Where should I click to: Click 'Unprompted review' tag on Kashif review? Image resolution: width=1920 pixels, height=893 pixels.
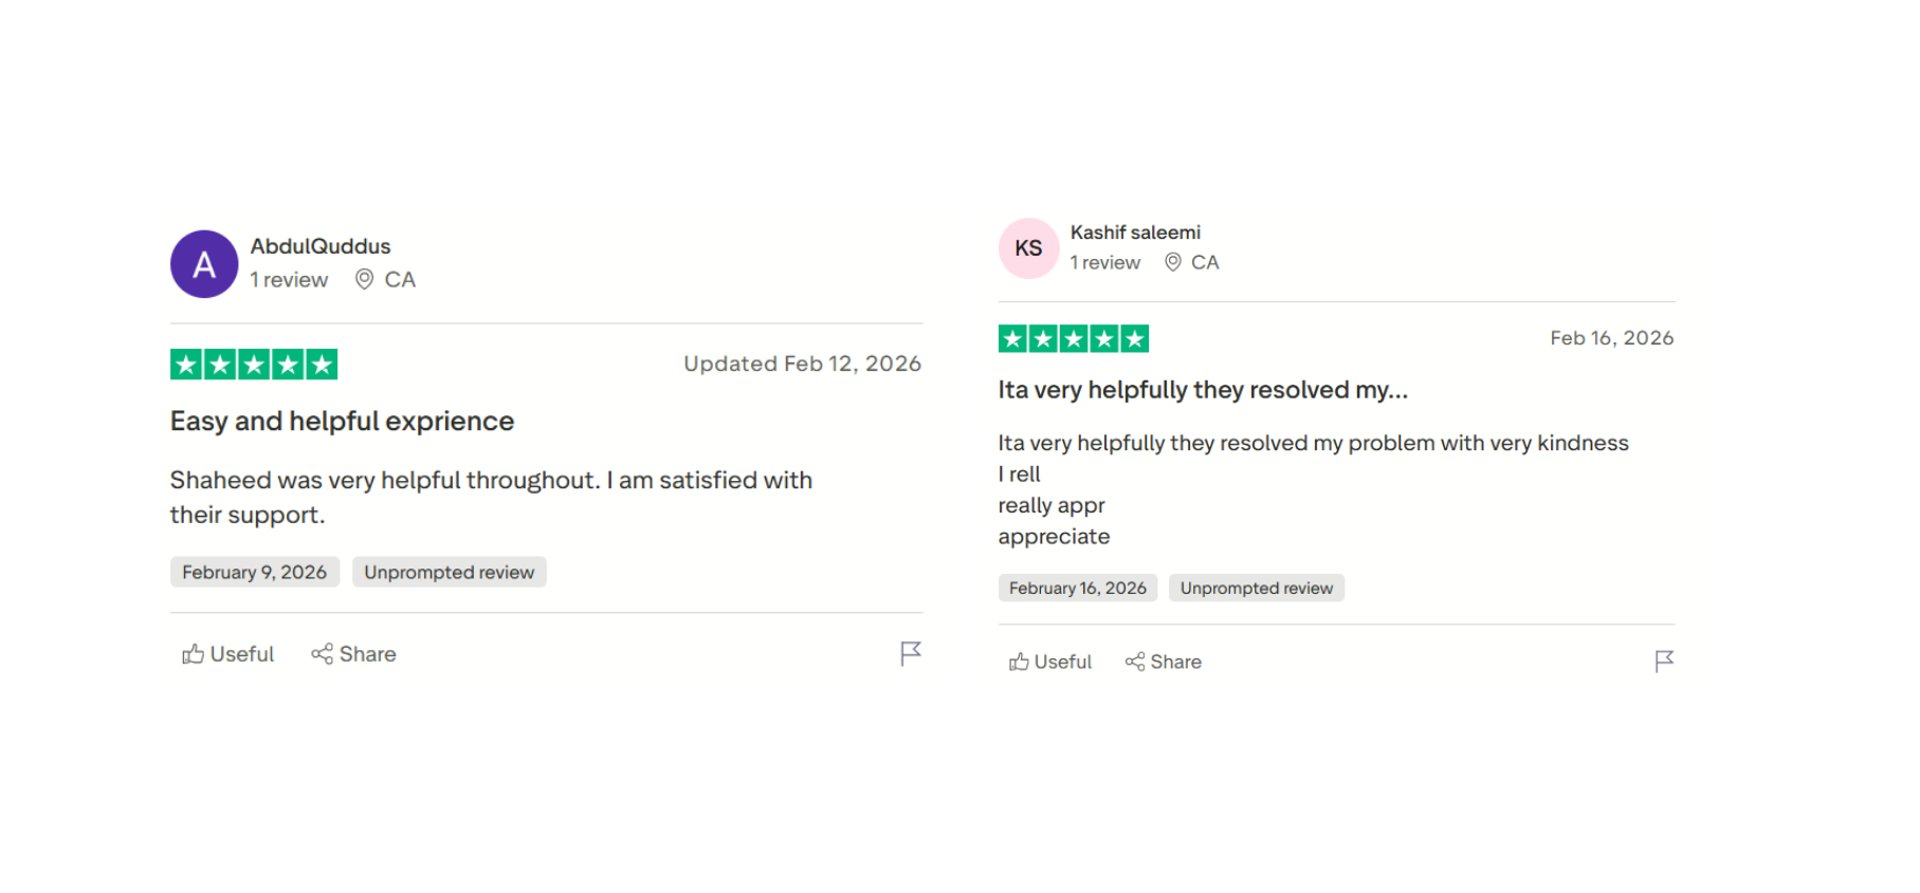click(x=1256, y=588)
